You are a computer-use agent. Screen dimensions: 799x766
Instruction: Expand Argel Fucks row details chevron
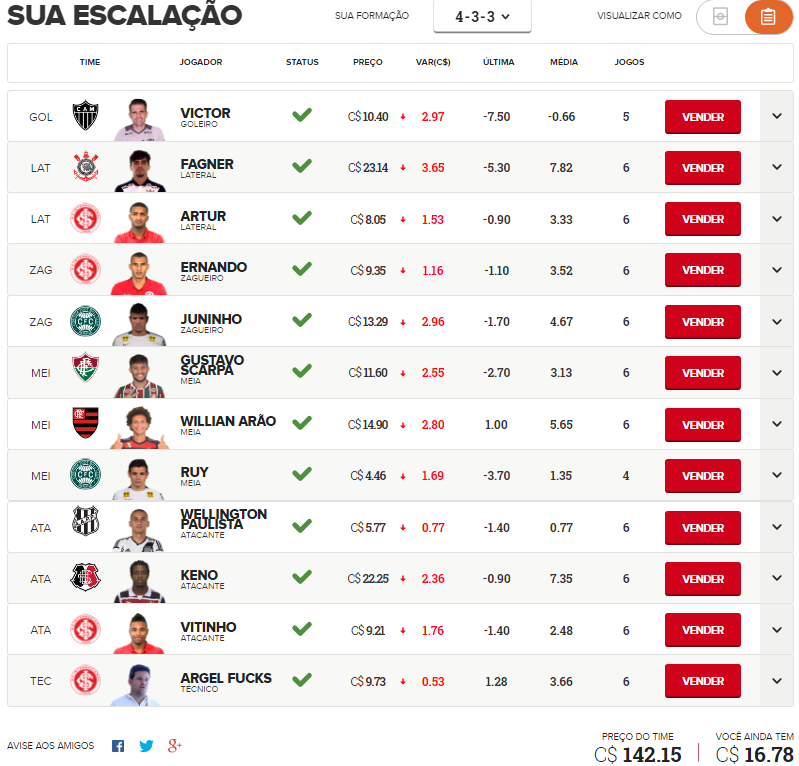tap(777, 681)
